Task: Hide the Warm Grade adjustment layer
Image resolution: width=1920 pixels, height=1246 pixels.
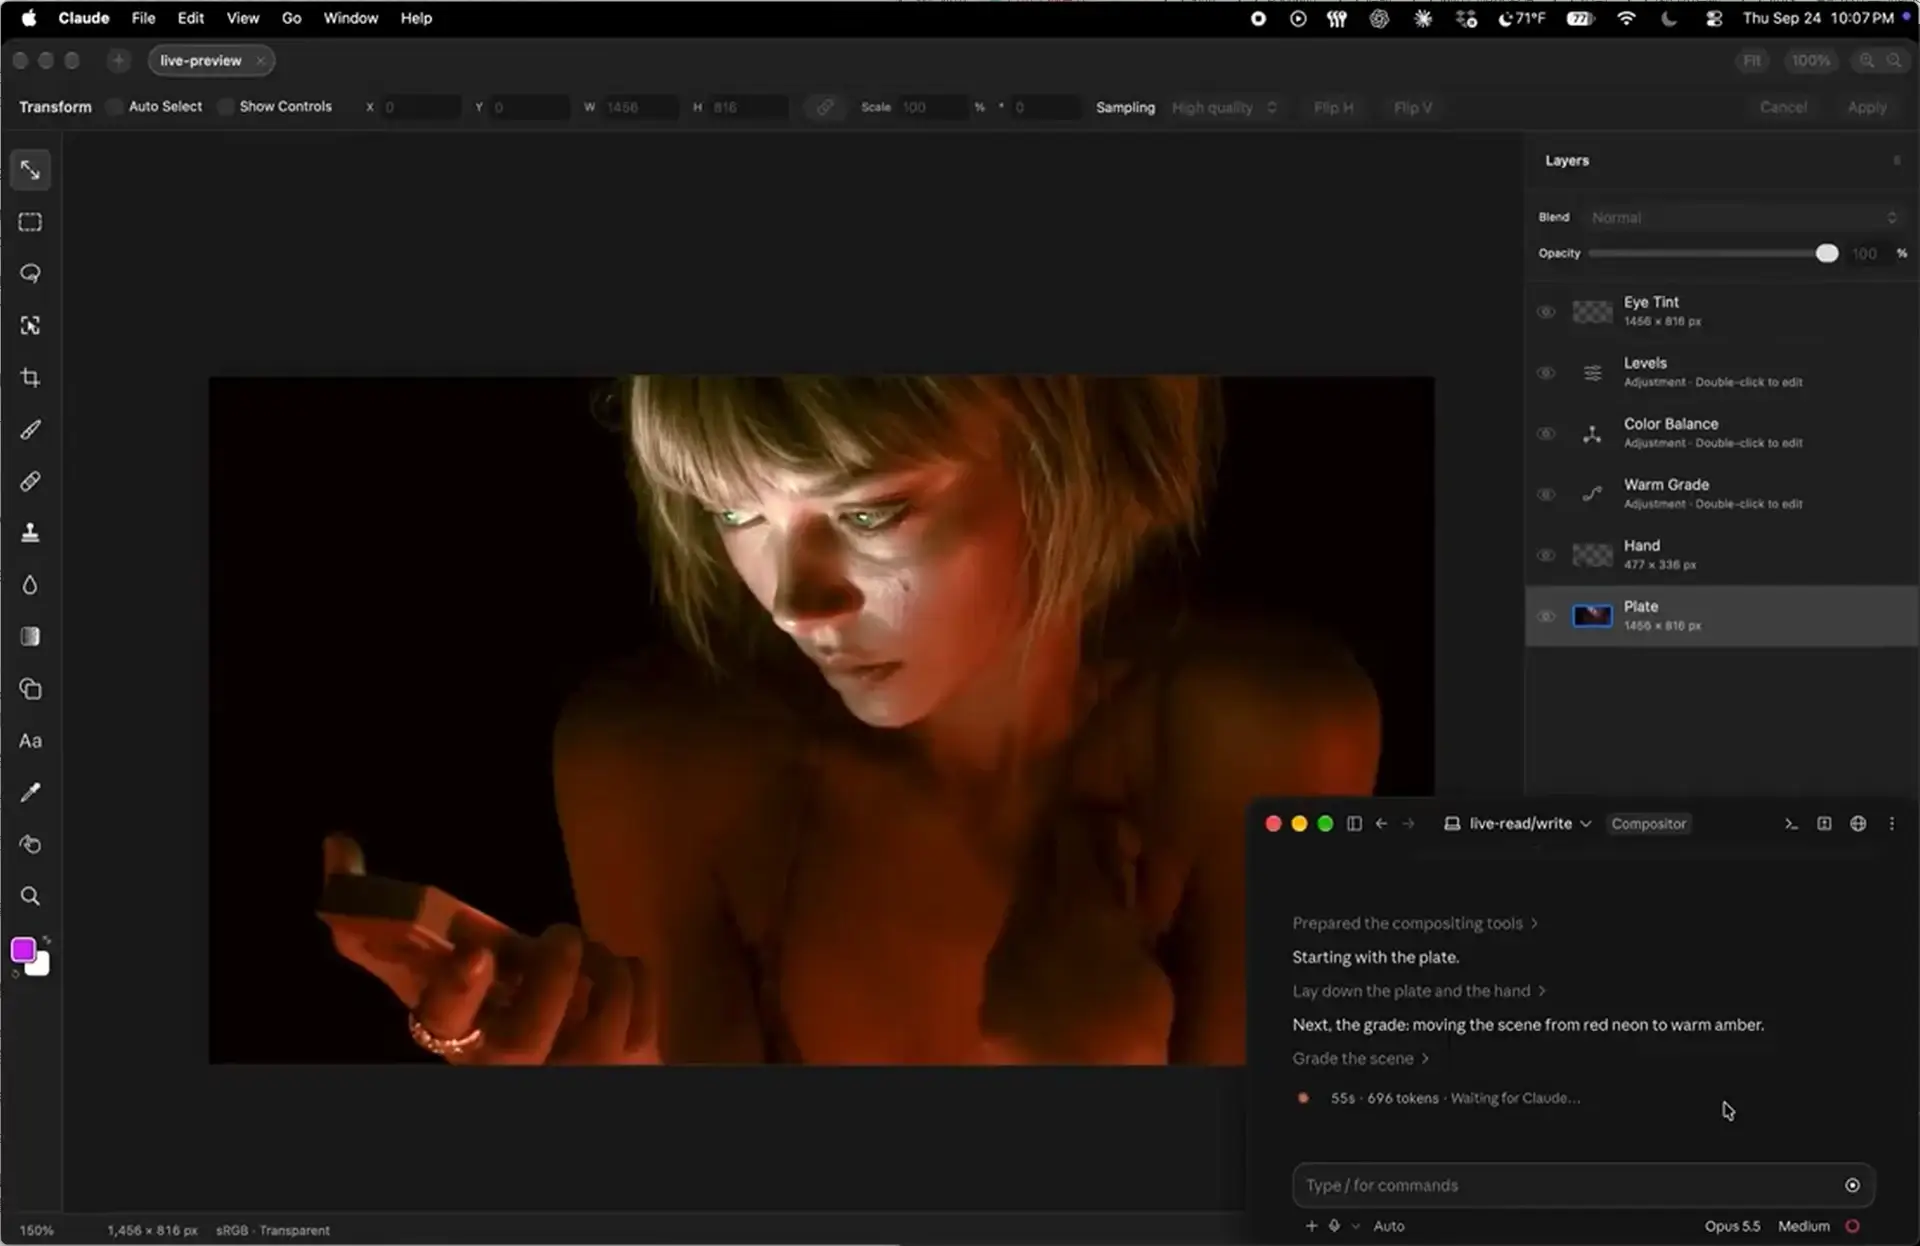Action: pyautogui.click(x=1546, y=495)
